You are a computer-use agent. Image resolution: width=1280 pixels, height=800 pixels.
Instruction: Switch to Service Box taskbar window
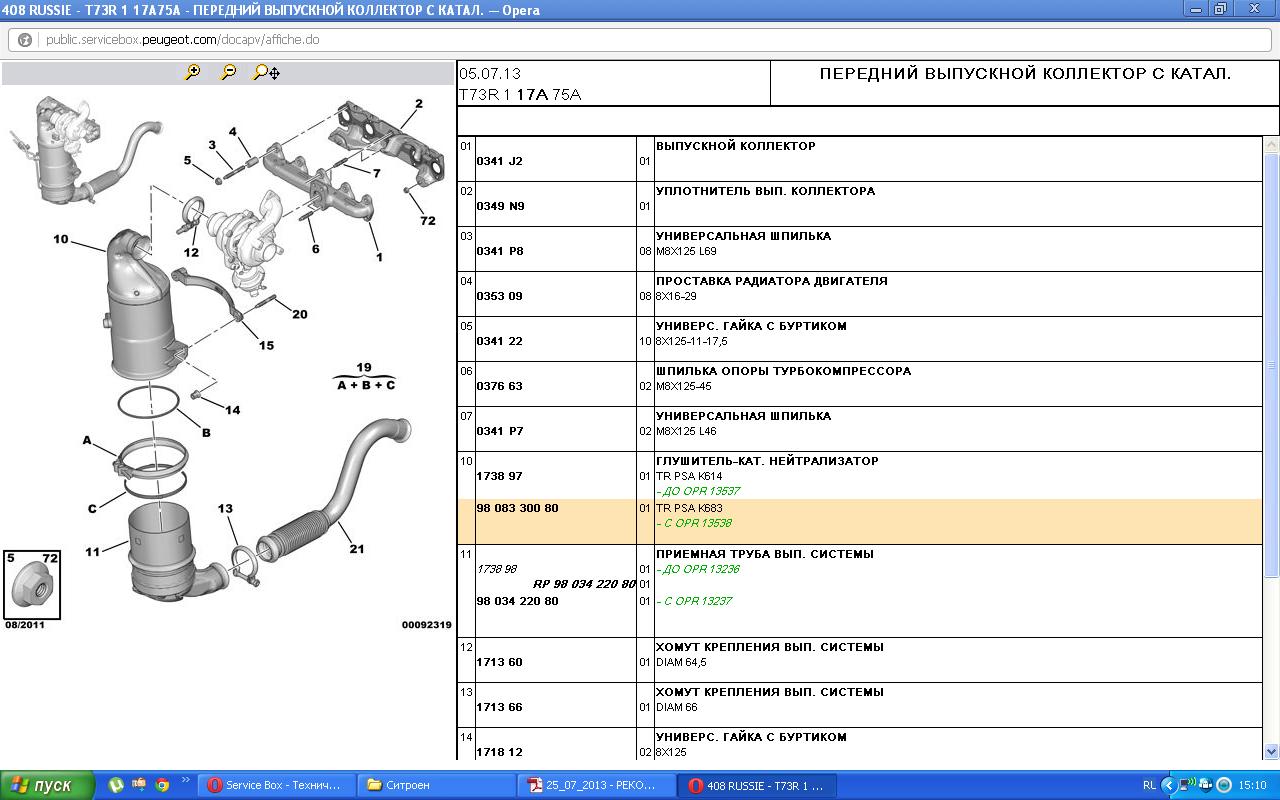[275, 785]
